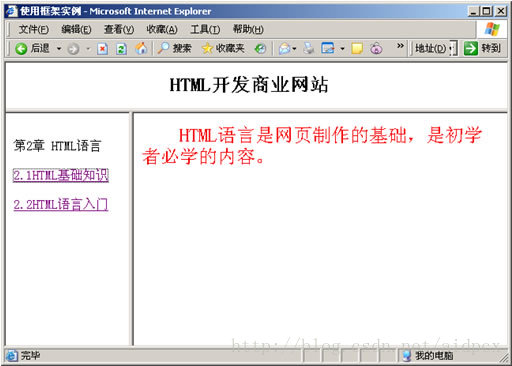Click the text 第2章 HTML语言
Viewport: 512px width, 366px height.
(57, 146)
